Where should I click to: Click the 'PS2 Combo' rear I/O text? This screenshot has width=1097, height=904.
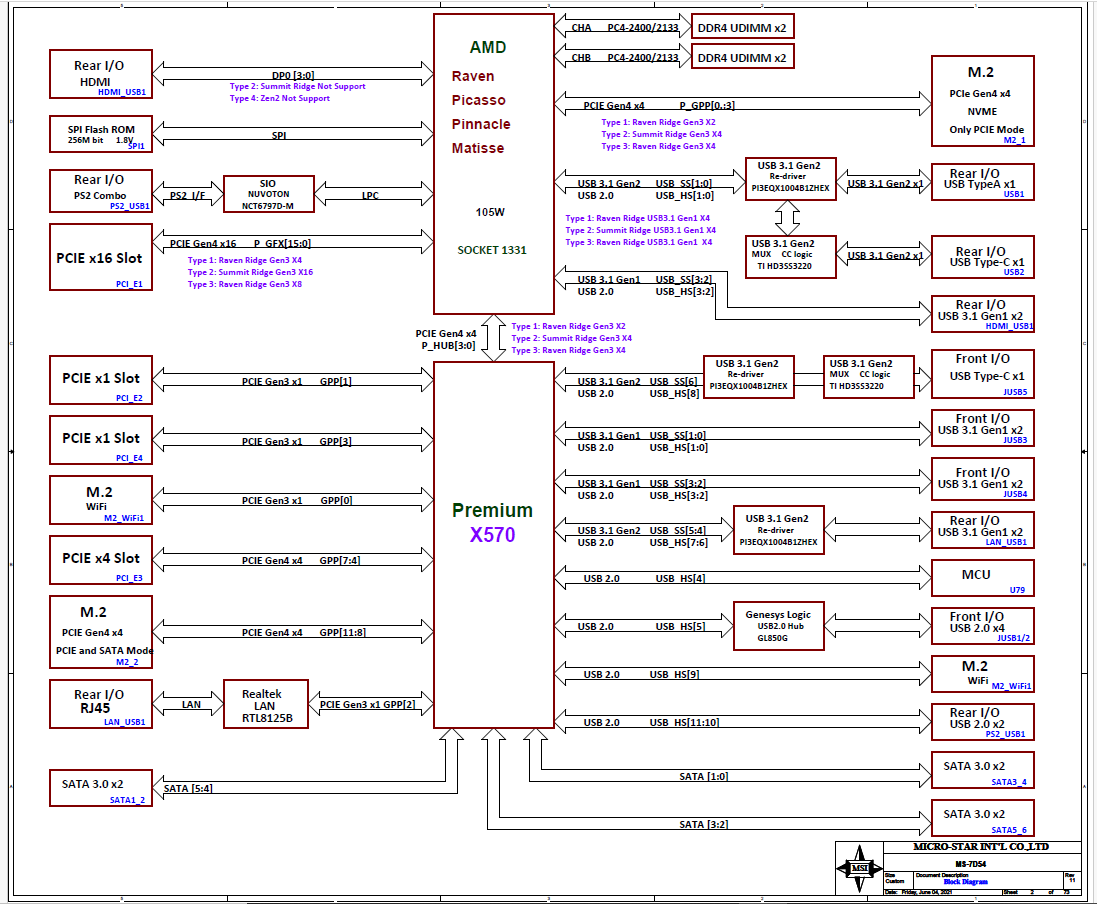(100, 196)
